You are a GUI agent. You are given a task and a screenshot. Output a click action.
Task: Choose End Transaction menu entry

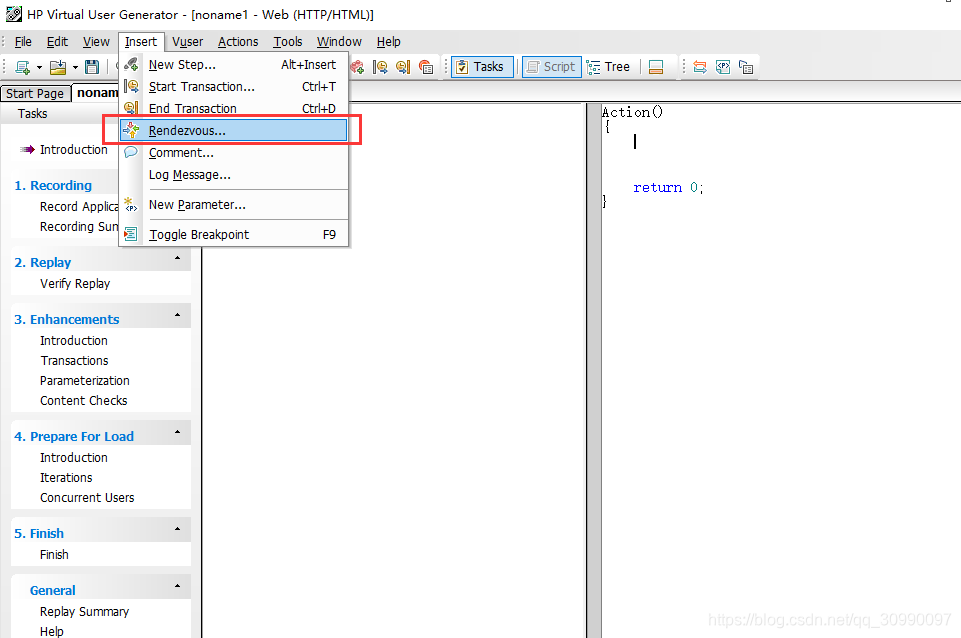(x=234, y=108)
